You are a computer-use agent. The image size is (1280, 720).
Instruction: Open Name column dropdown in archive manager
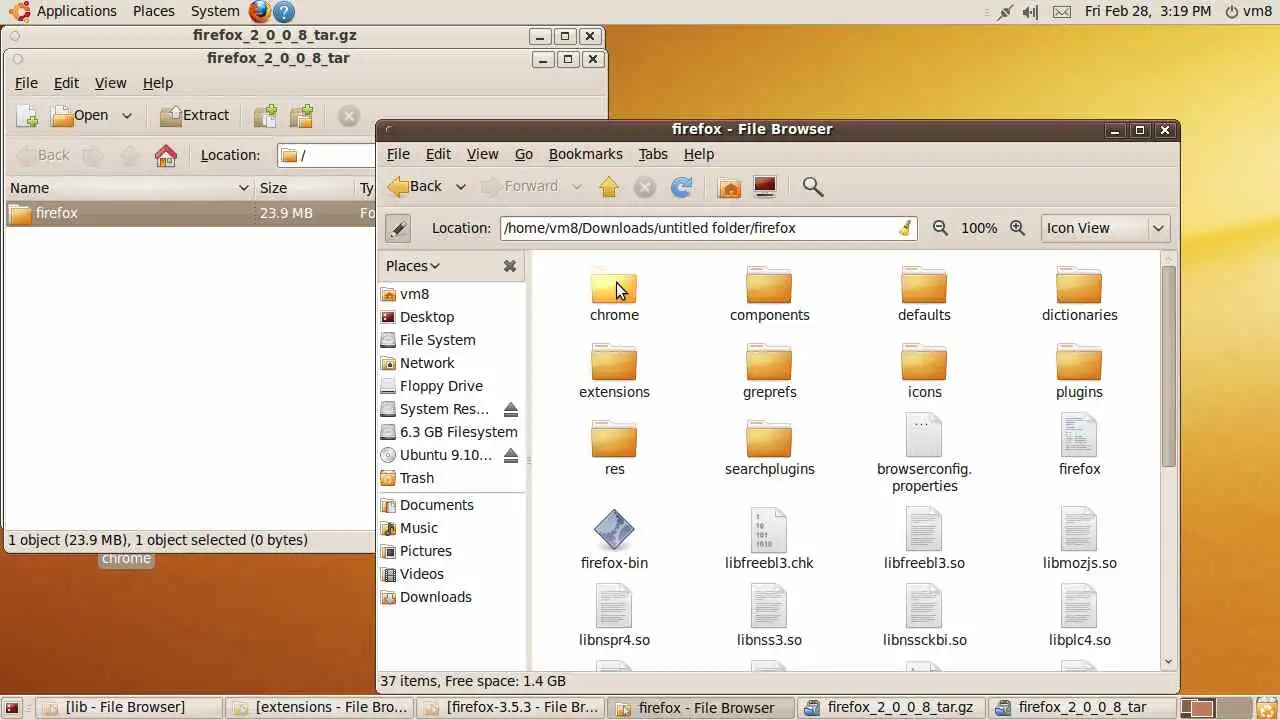pos(243,188)
